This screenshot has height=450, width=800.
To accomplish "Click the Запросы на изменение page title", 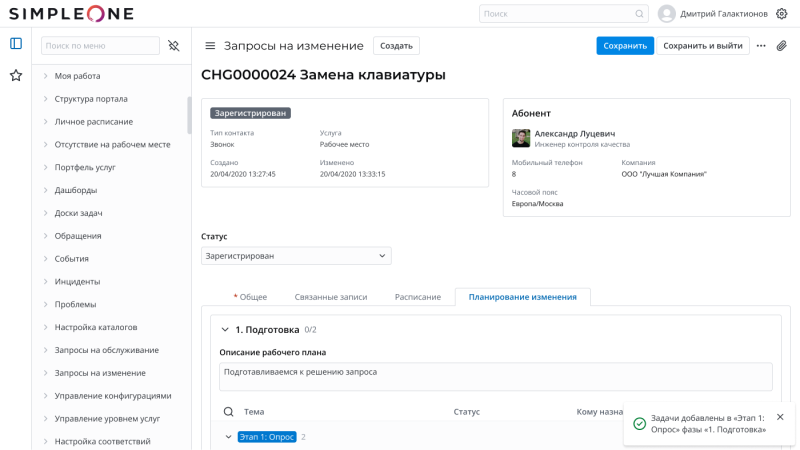I will (x=294, y=46).
